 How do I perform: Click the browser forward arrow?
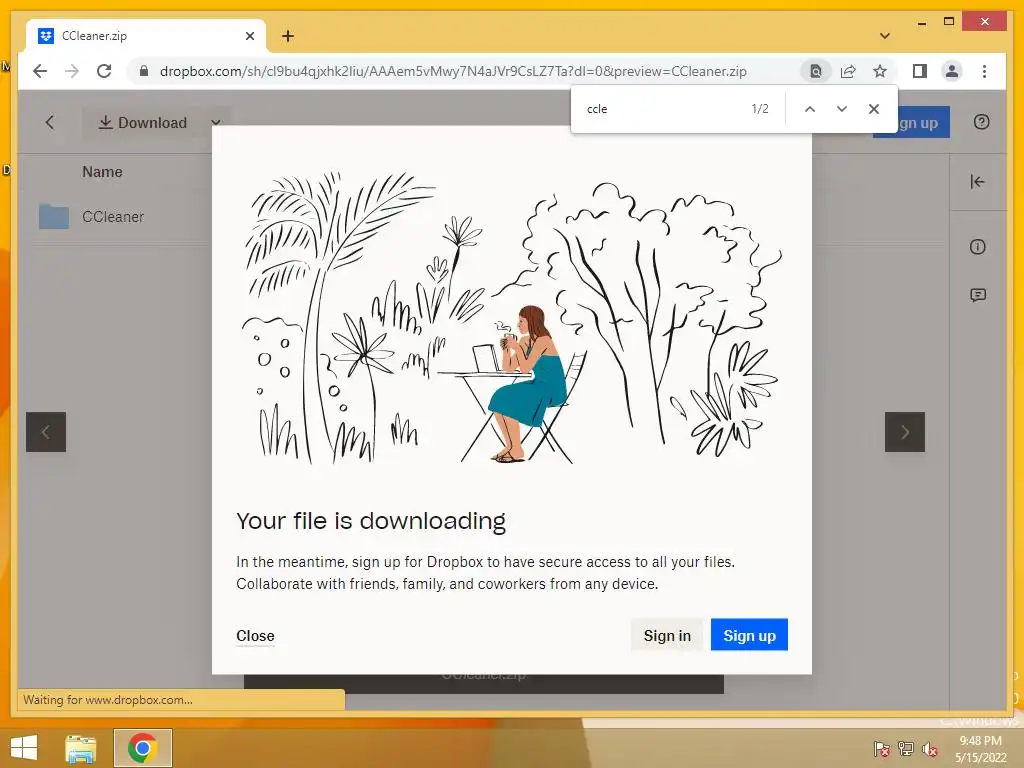pos(72,71)
